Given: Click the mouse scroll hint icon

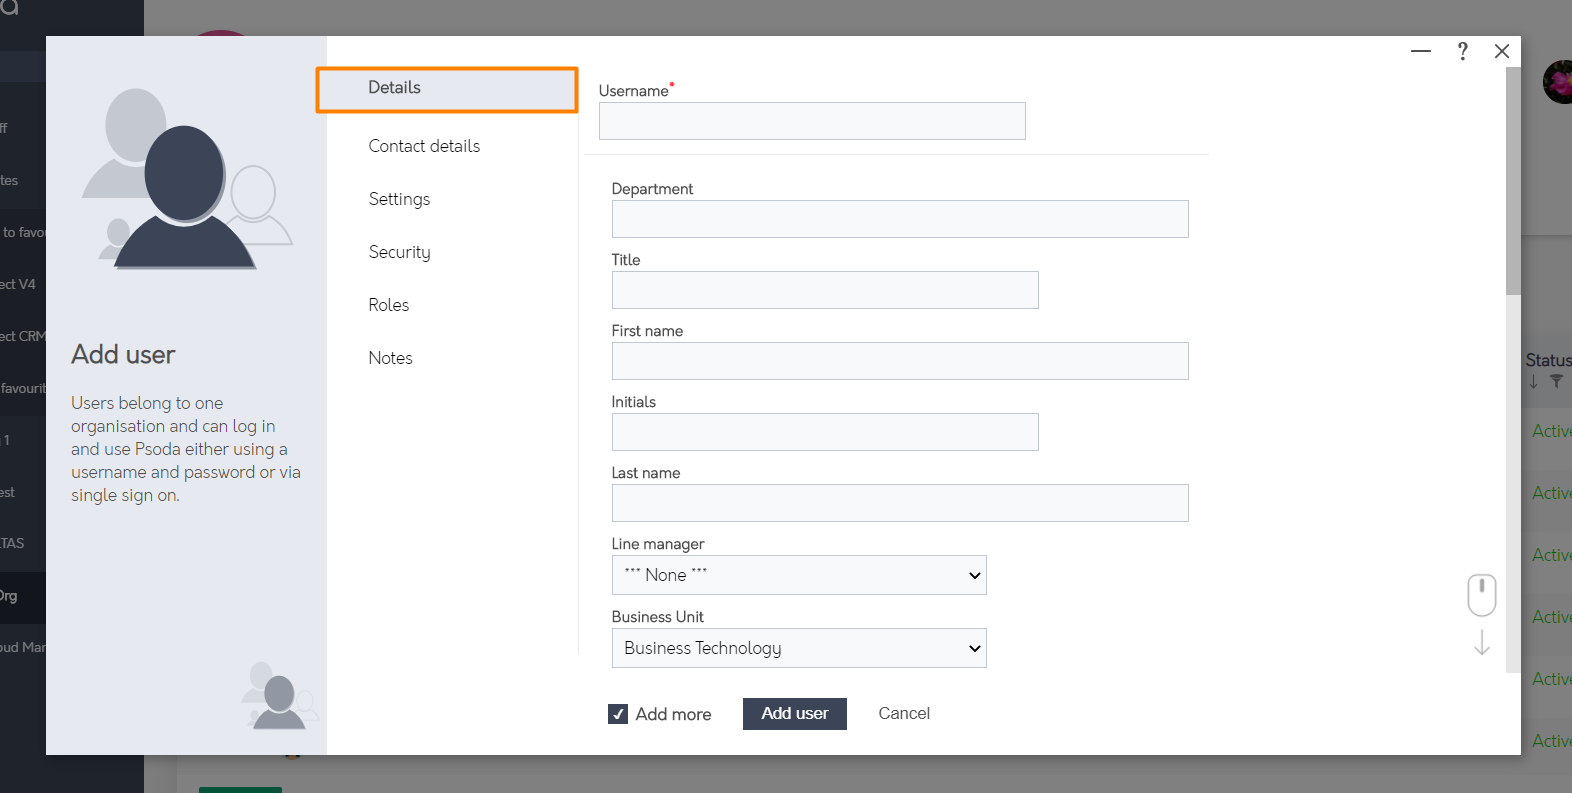Looking at the screenshot, I should [x=1481, y=595].
